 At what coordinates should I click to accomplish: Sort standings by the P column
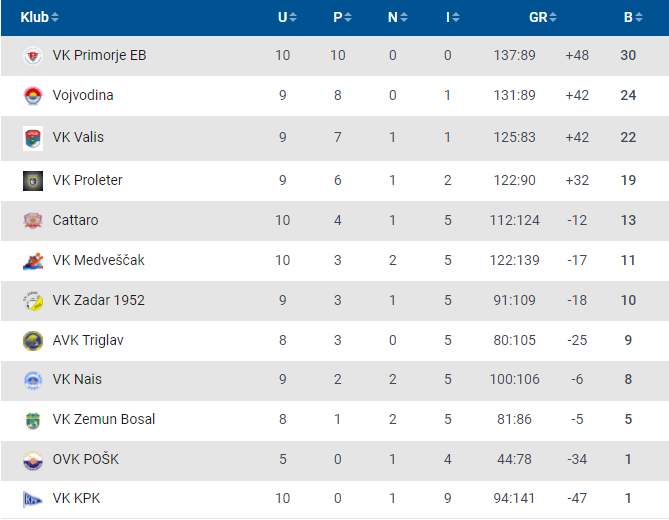pyautogui.click(x=342, y=17)
